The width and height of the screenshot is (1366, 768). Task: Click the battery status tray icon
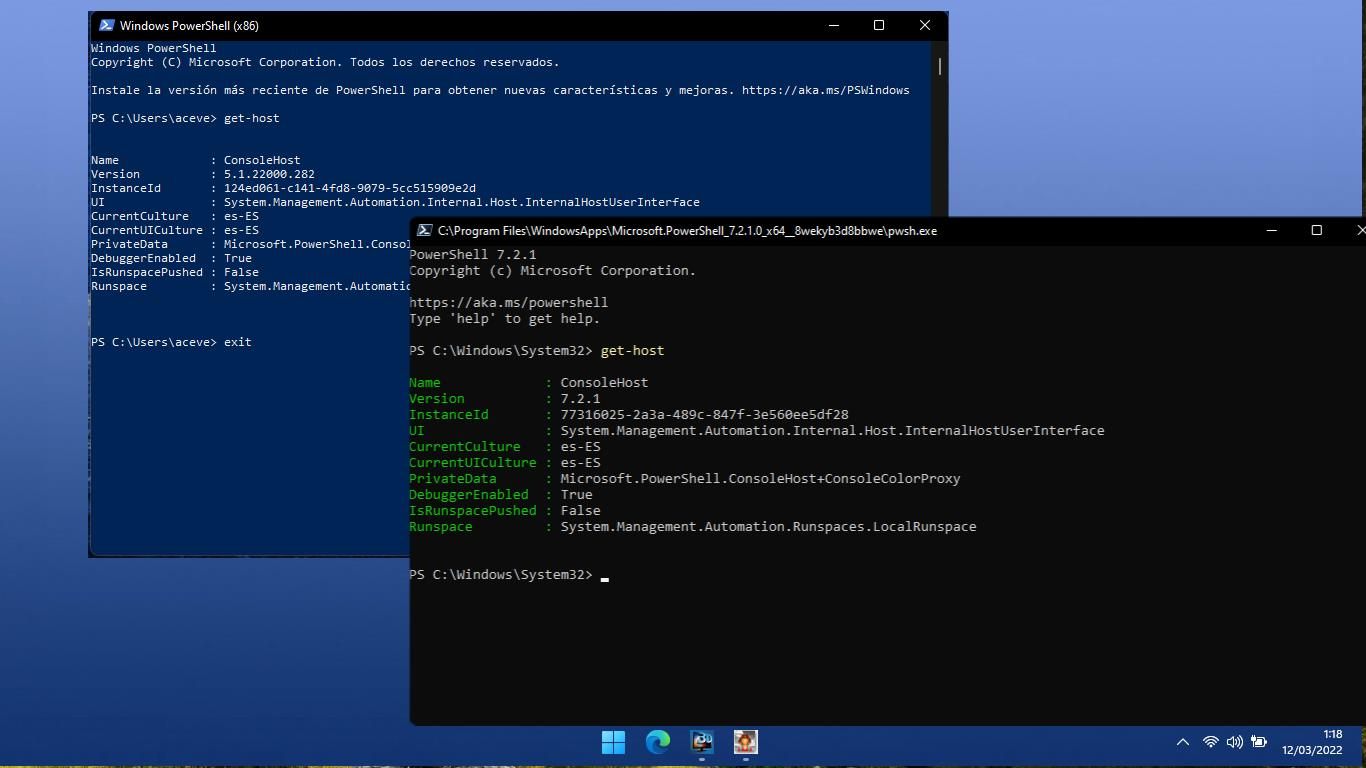point(1259,742)
